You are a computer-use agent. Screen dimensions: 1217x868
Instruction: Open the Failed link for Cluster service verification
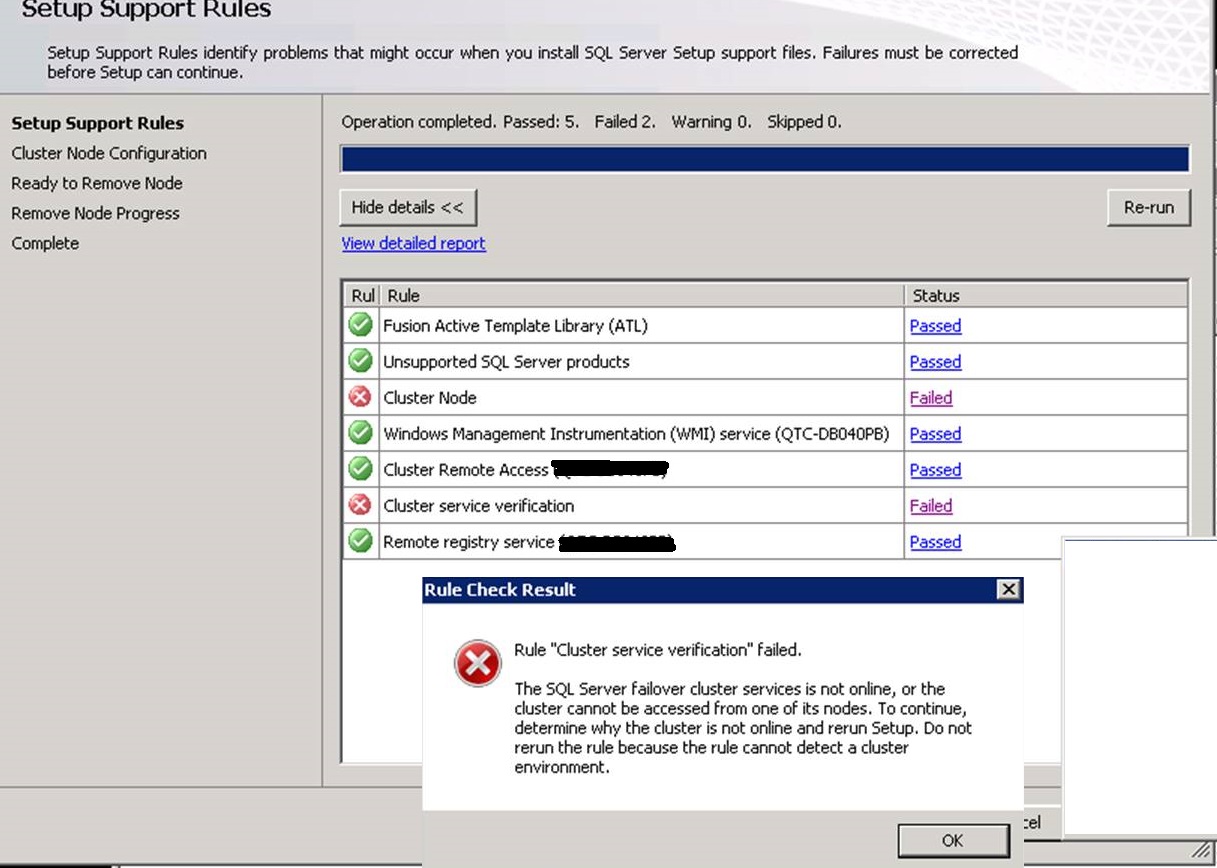pyautogui.click(x=930, y=505)
